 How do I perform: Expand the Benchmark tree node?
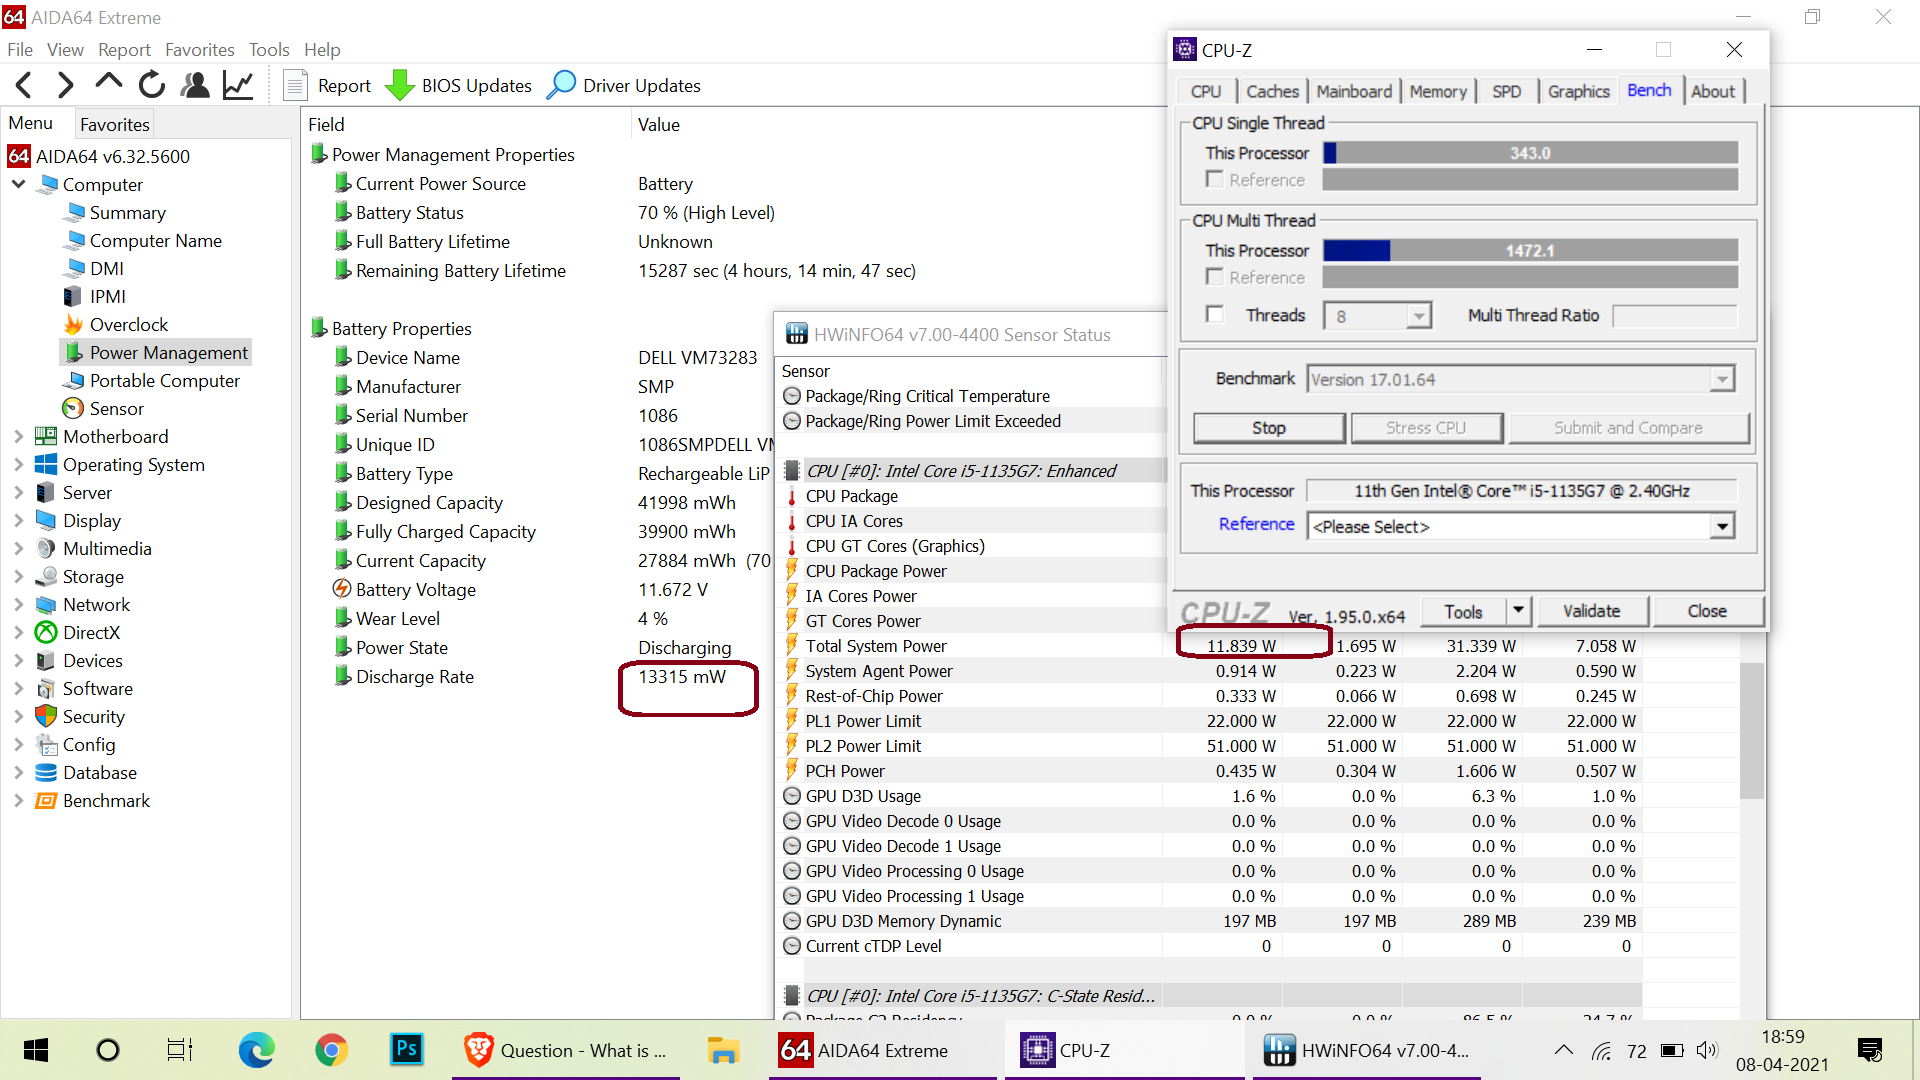[x=18, y=801]
